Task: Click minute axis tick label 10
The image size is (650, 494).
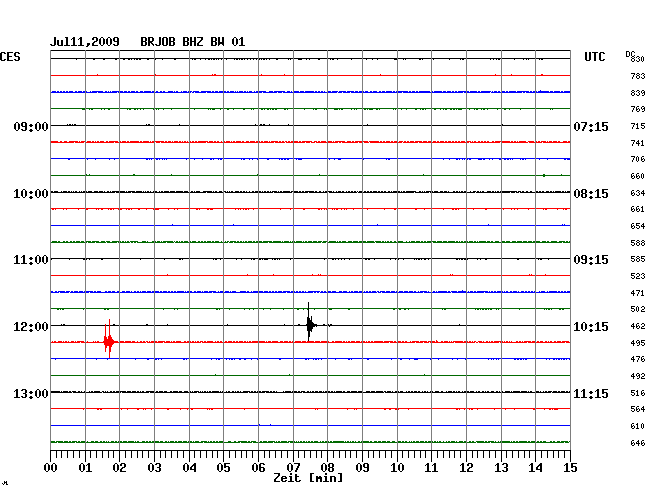Action: 397,468
